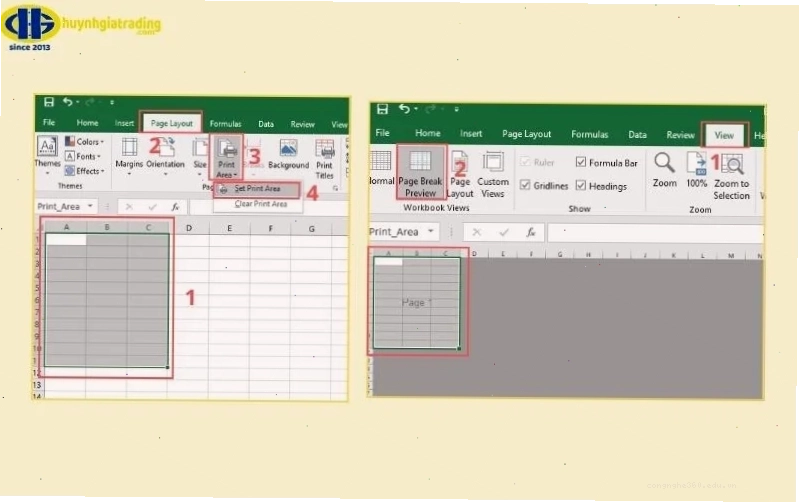Click formula bar input in right window
The width and height of the screenshot is (799, 502).
tap(655, 233)
